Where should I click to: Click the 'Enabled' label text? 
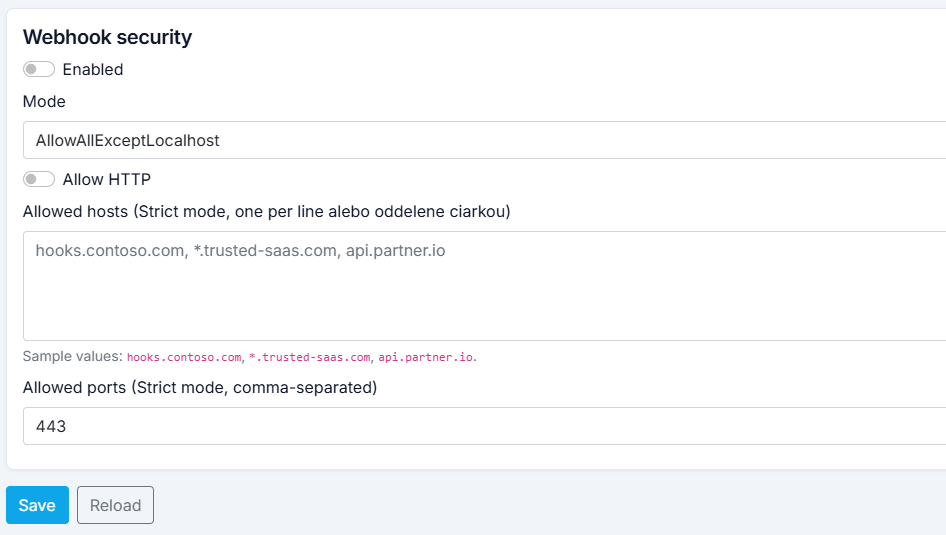click(x=93, y=69)
